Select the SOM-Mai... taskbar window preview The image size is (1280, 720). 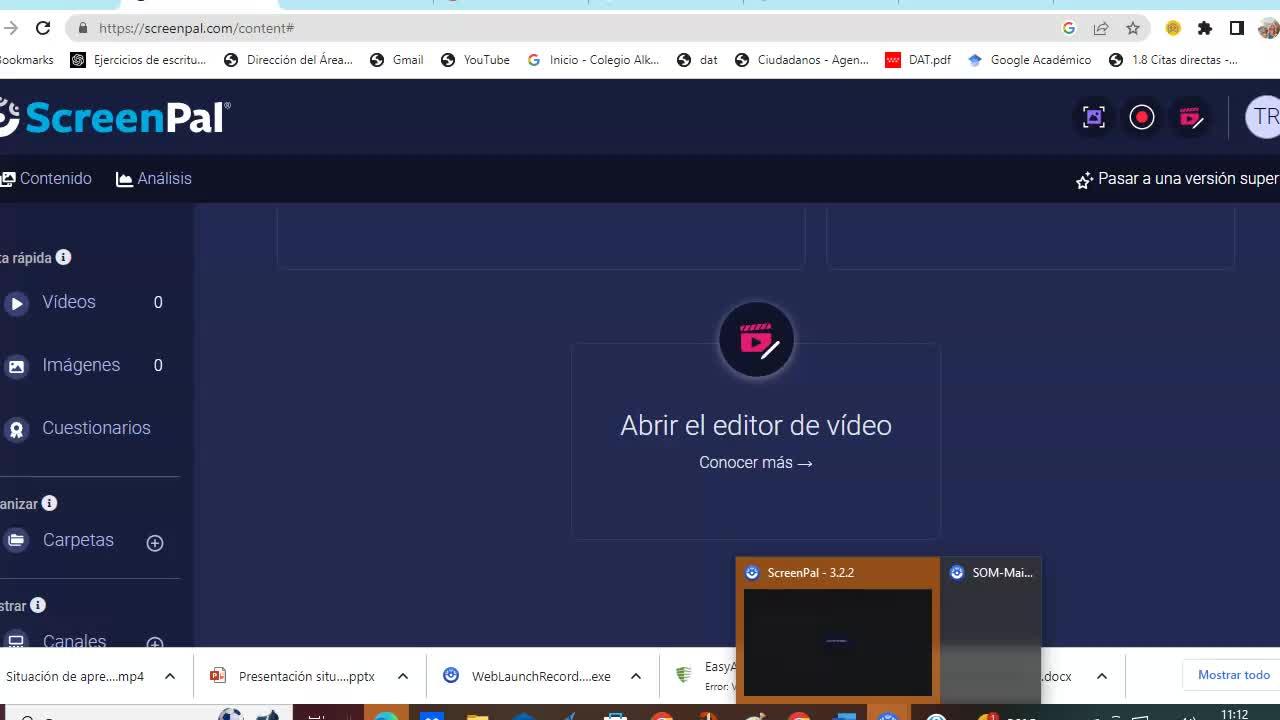991,628
